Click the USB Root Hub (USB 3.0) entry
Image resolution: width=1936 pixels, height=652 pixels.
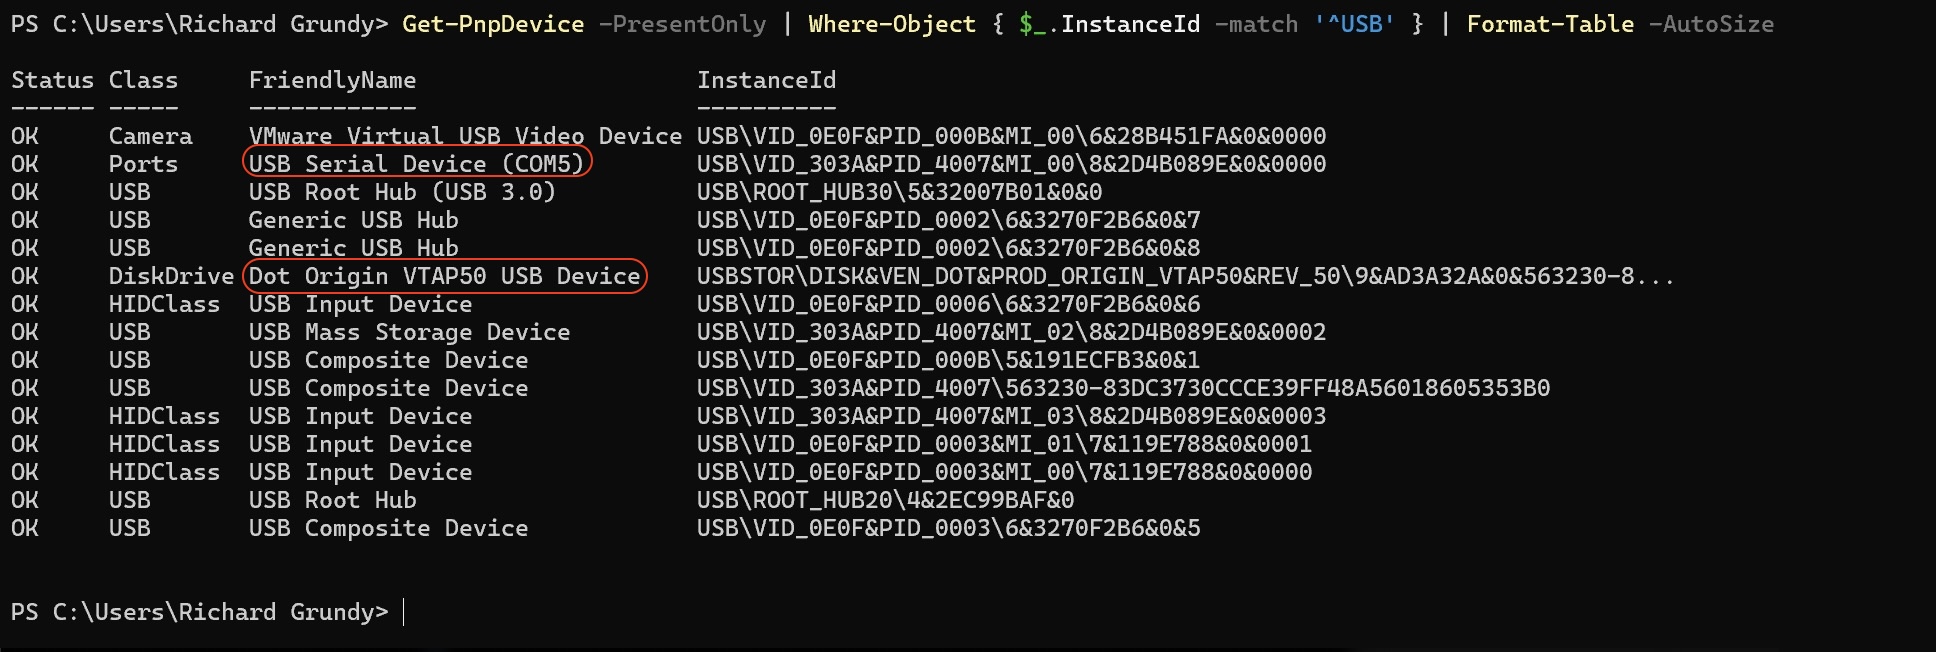tap(402, 192)
